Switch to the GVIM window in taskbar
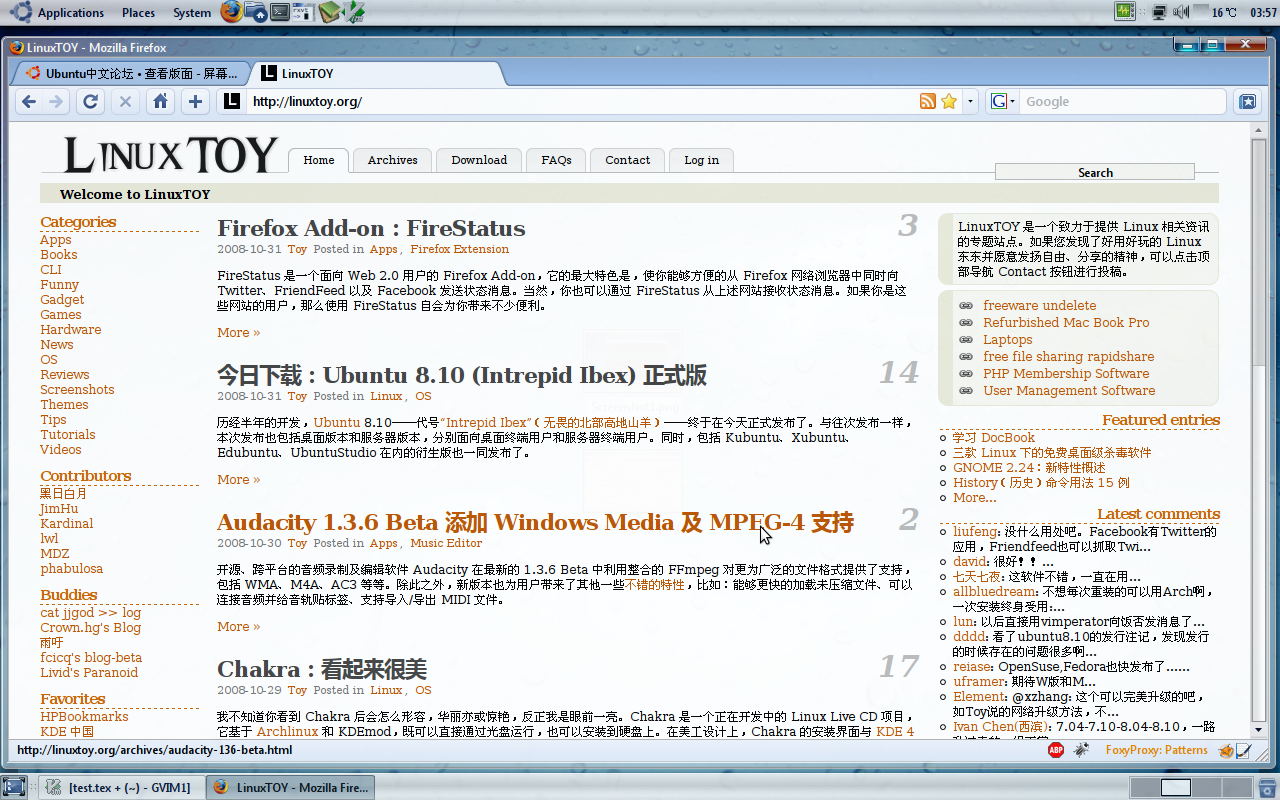Viewport: 1280px width, 800px height. pyautogui.click(x=120, y=787)
